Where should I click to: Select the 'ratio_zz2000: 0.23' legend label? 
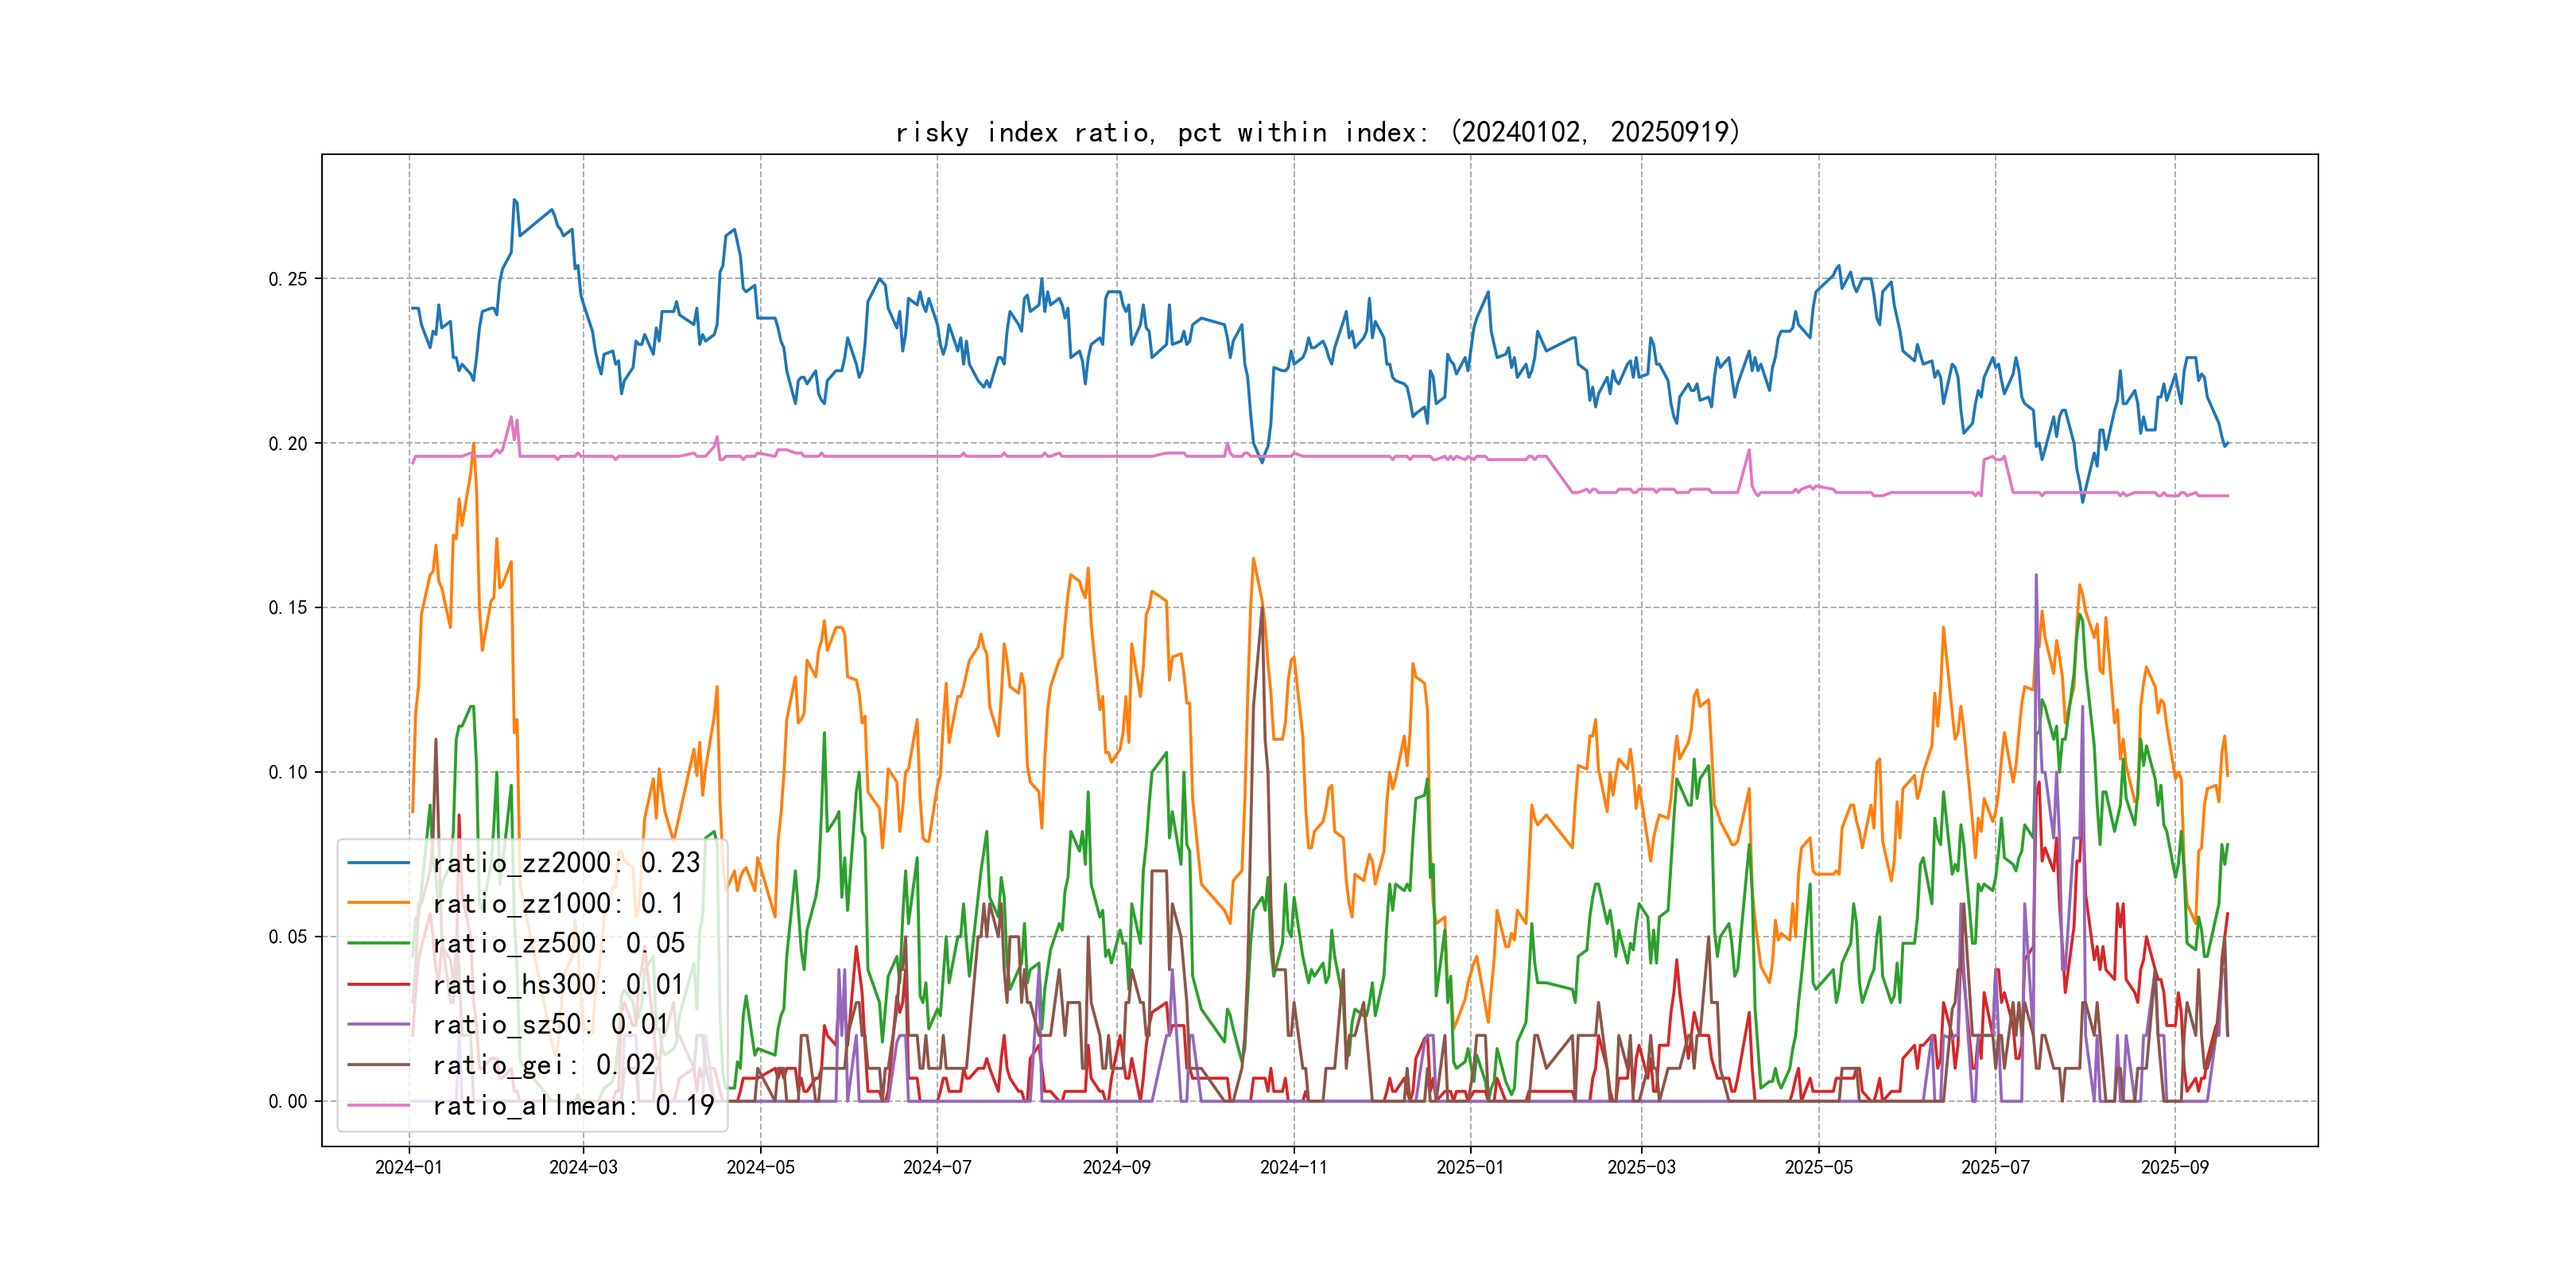566,862
